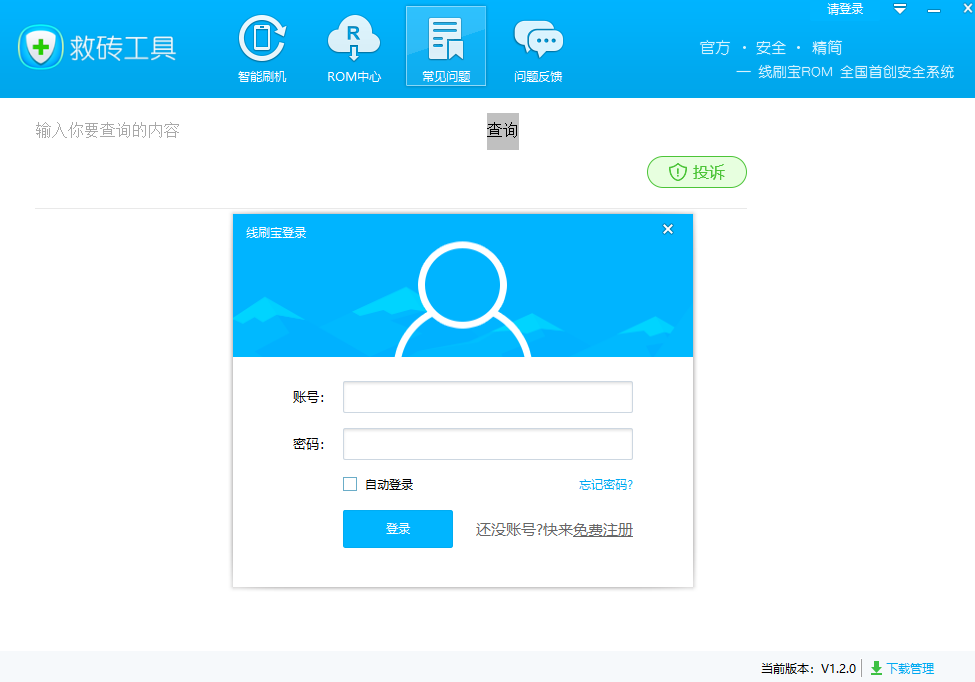Image resolution: width=975 pixels, height=682 pixels.
Task: Focus the 账号 account input field
Action: (x=487, y=397)
